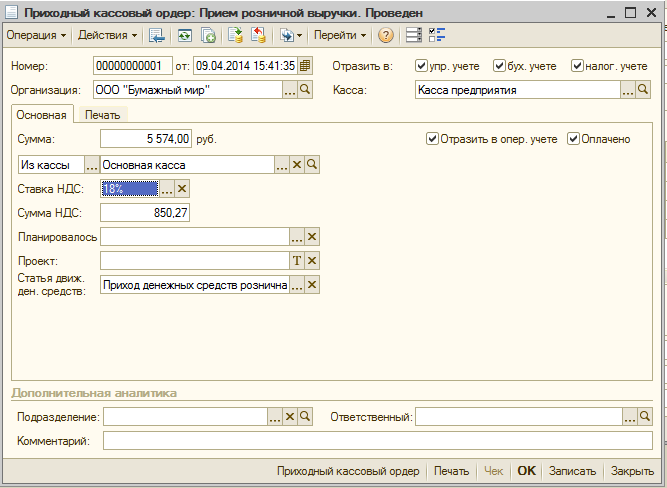This screenshot has height=488, width=667.
Task: Clear the Планировалось field with X
Action: tap(312, 237)
